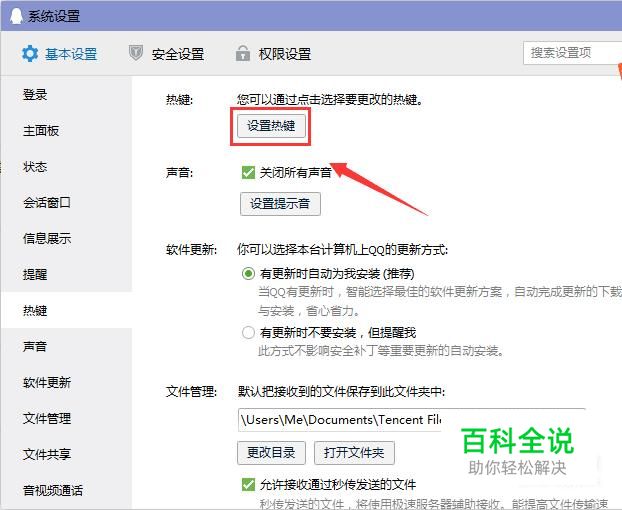Select 登录 in the sidebar
This screenshot has width=622, height=510.
[x=35, y=95]
